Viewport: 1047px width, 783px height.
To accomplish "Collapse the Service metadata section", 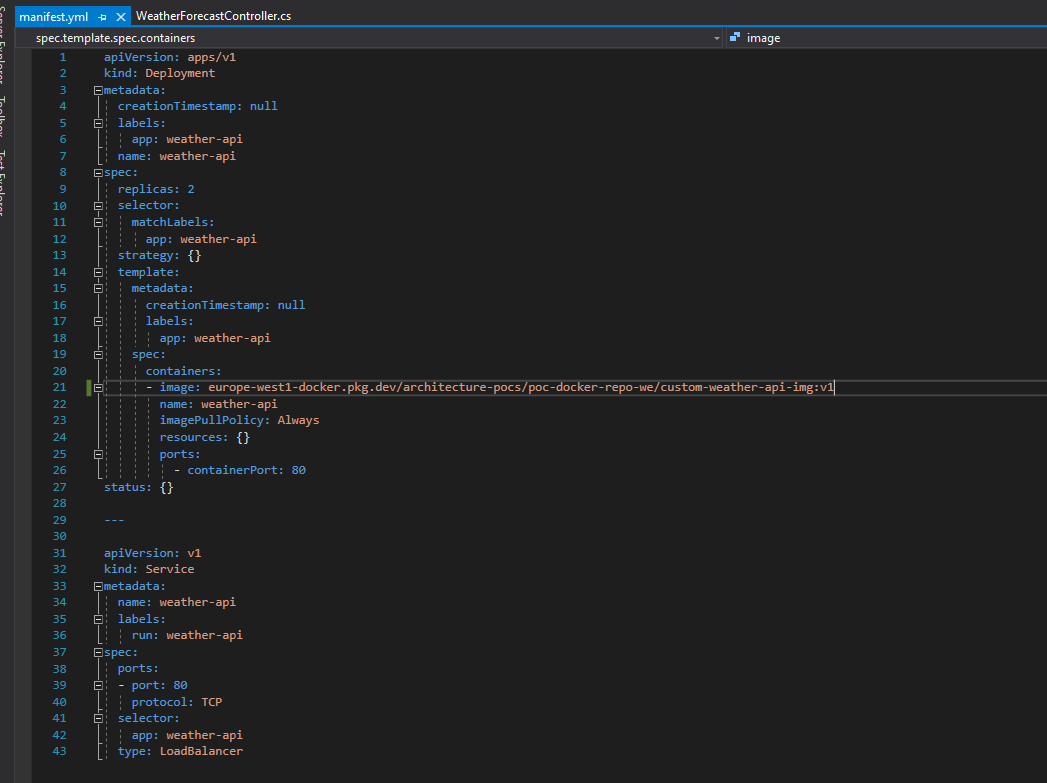I will tap(96, 585).
